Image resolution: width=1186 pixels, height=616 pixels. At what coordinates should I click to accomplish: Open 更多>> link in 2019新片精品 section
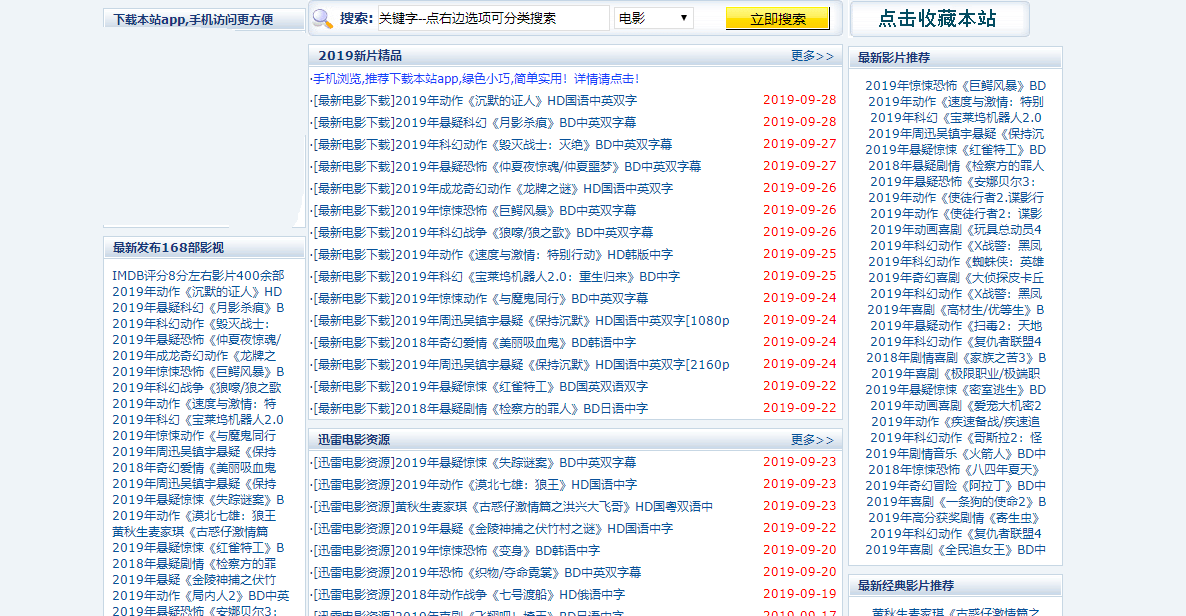point(814,57)
